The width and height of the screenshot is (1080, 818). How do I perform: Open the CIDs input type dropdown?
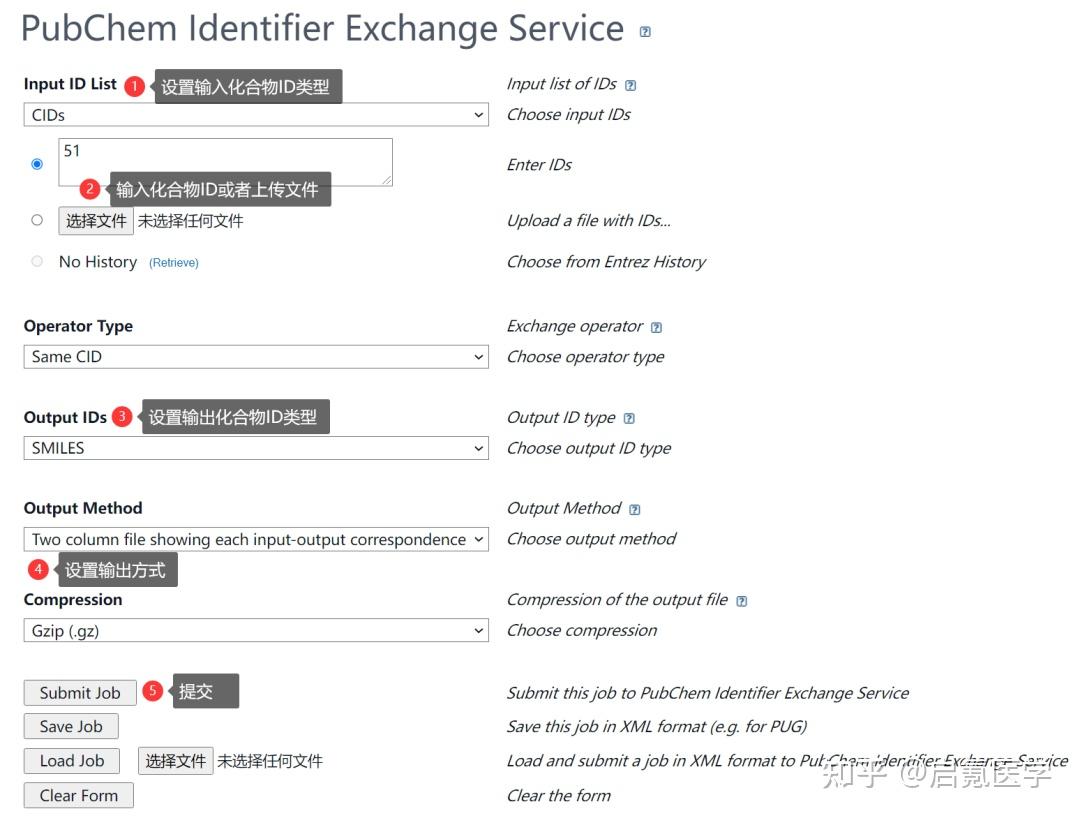coord(256,115)
